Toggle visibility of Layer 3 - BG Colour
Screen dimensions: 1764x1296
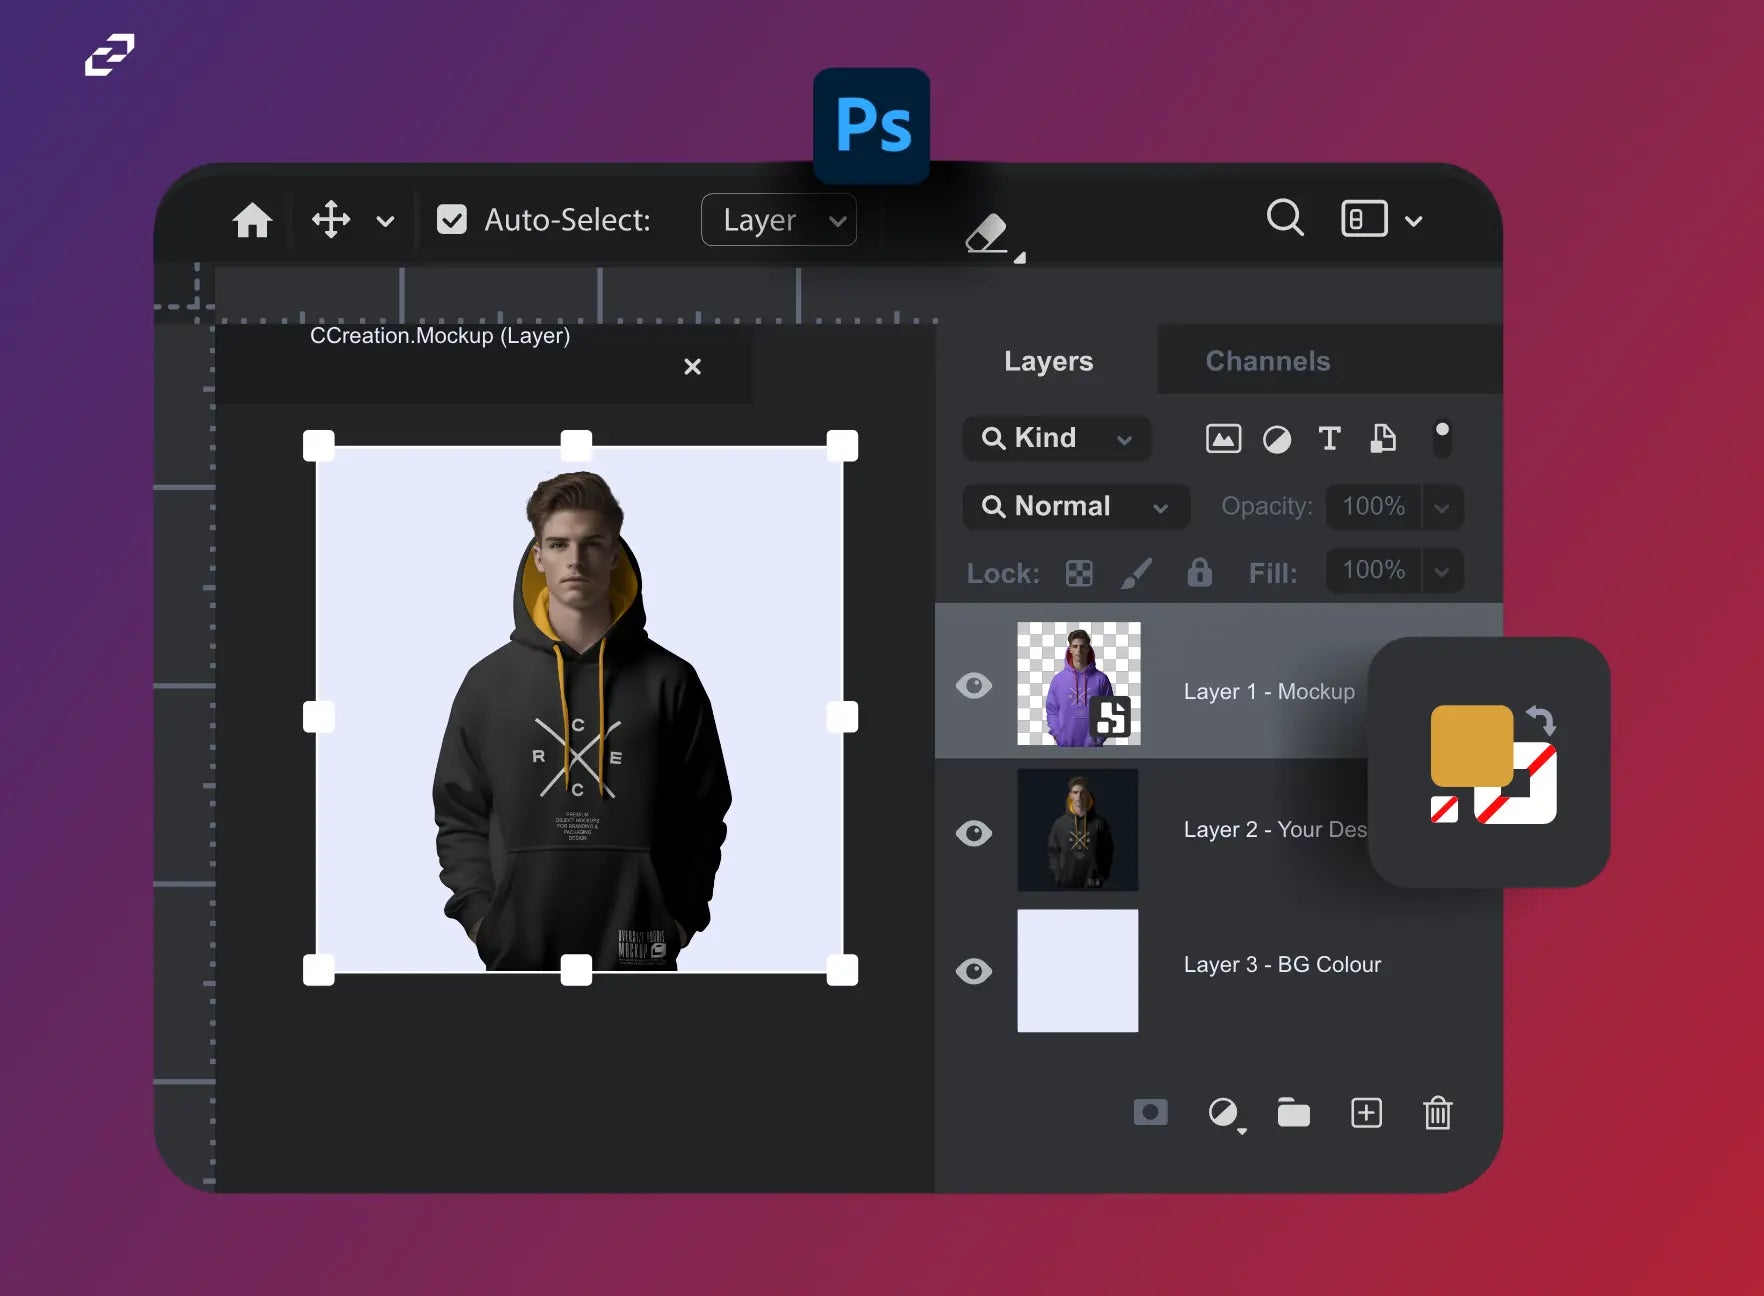point(974,971)
